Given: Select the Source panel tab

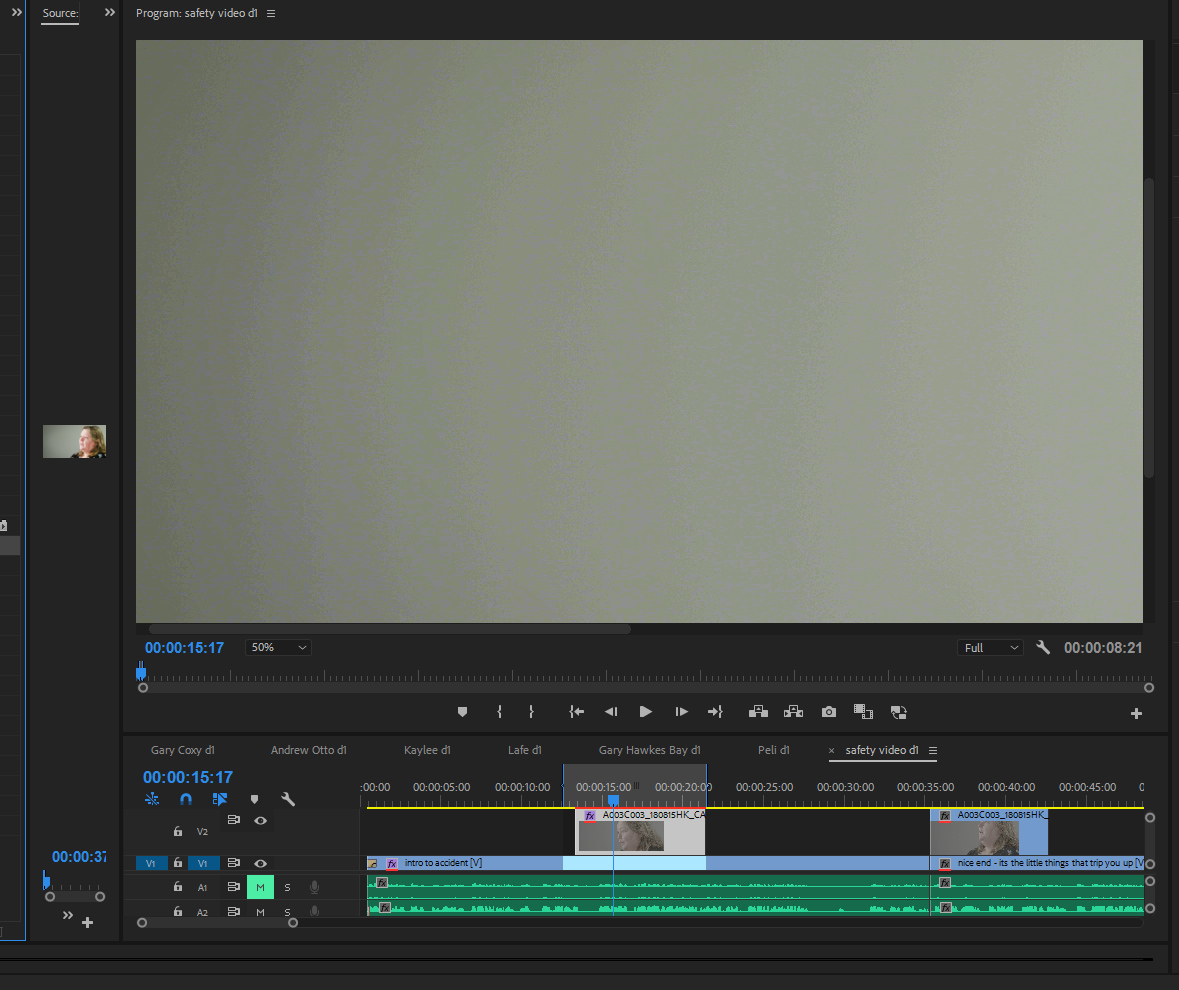Looking at the screenshot, I should 60,13.
